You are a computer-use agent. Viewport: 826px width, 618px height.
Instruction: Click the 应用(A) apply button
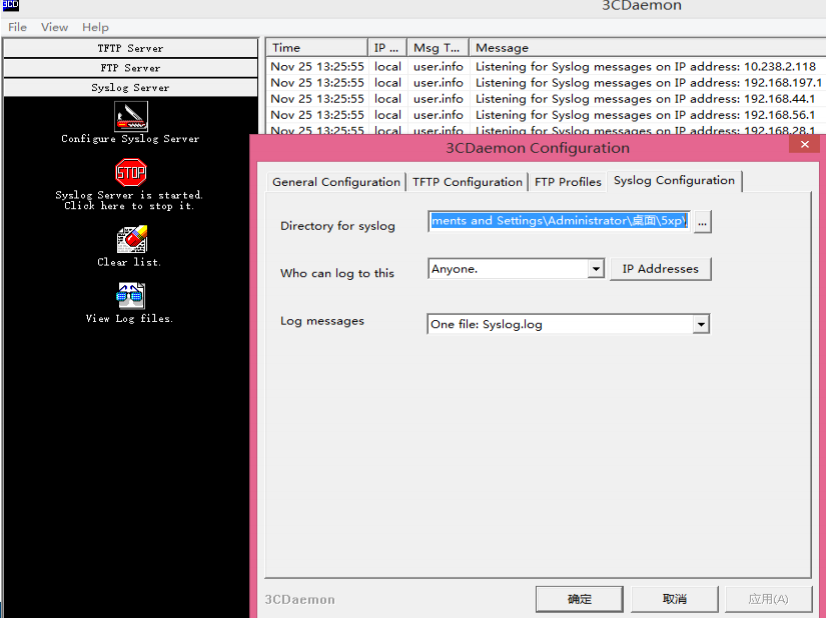click(x=769, y=599)
